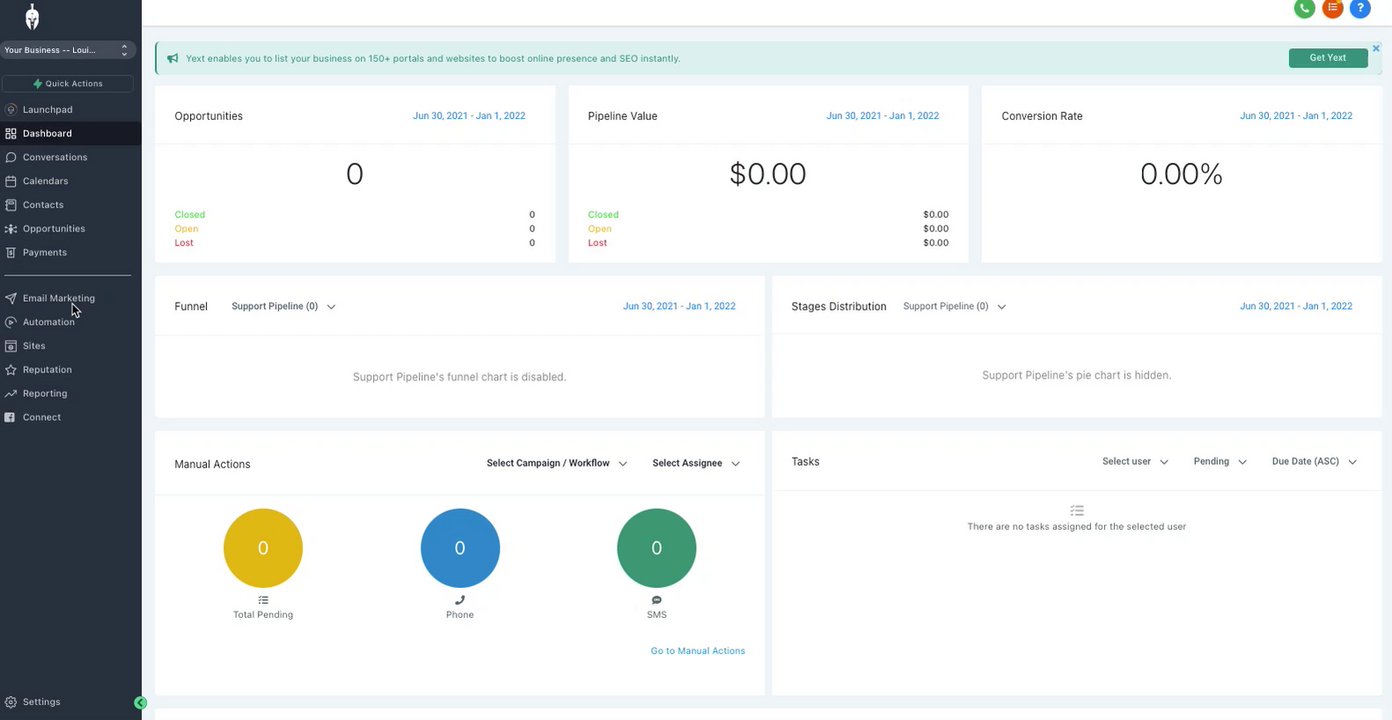Open the business location switcher dropdown
Image resolution: width=1392 pixels, height=720 pixels.
(x=68, y=50)
